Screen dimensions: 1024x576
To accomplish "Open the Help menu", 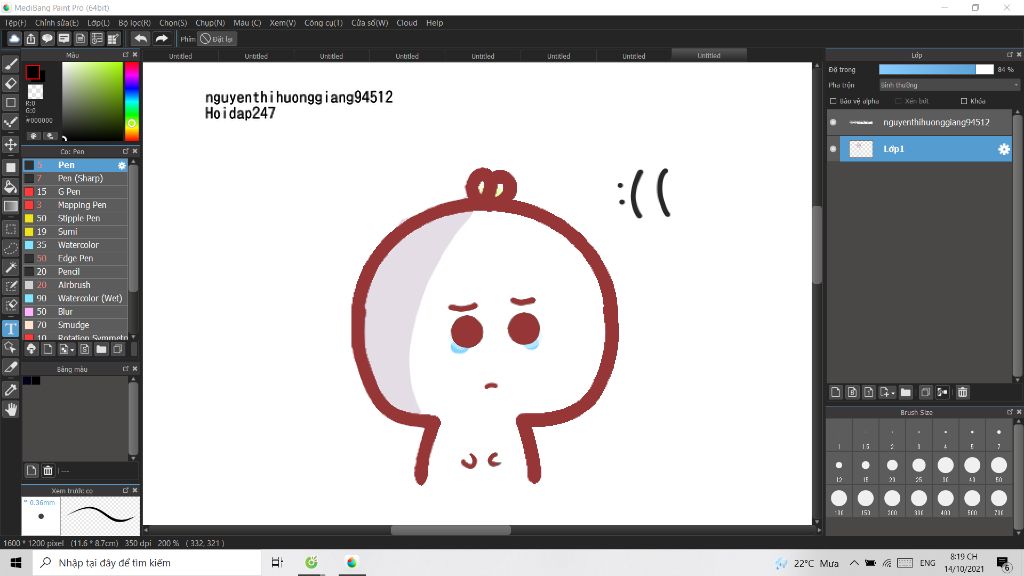I will pos(434,23).
